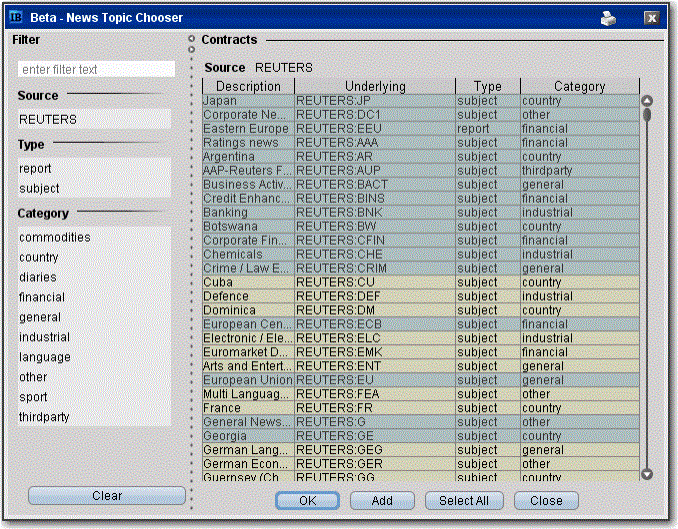Image resolution: width=678 pixels, height=529 pixels.
Task: Select the Botswana row
Action: [x=421, y=226]
